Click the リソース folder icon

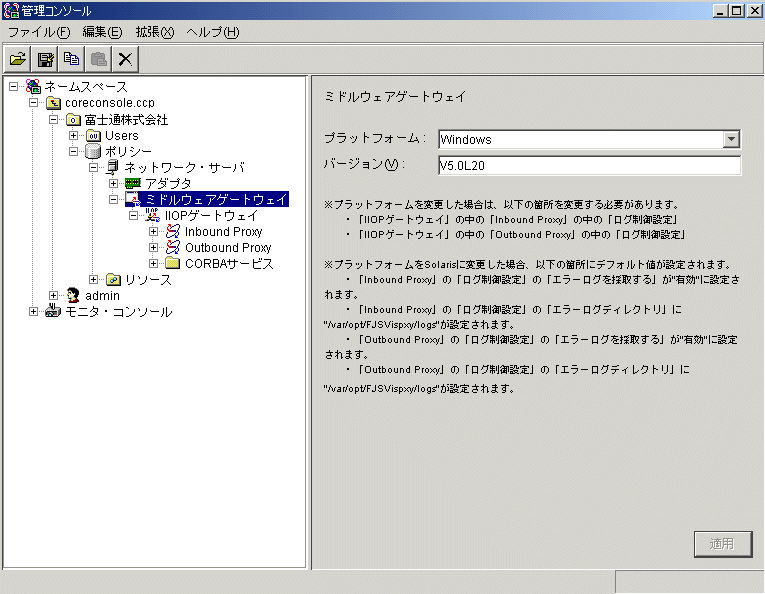113,279
